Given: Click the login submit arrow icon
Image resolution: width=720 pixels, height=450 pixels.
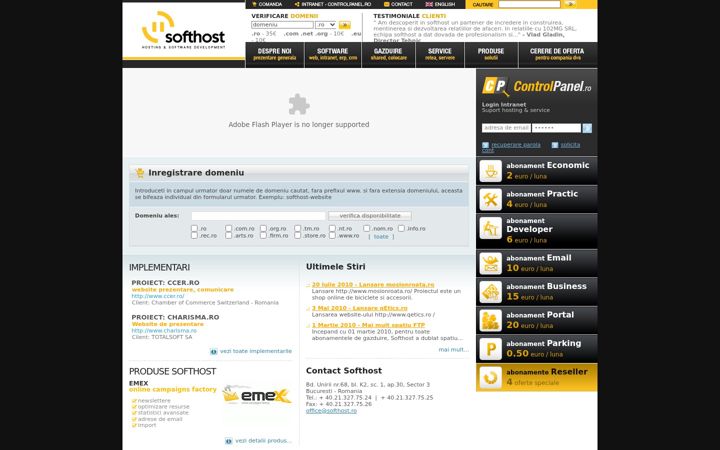Looking at the screenshot, I should pyautogui.click(x=587, y=128).
